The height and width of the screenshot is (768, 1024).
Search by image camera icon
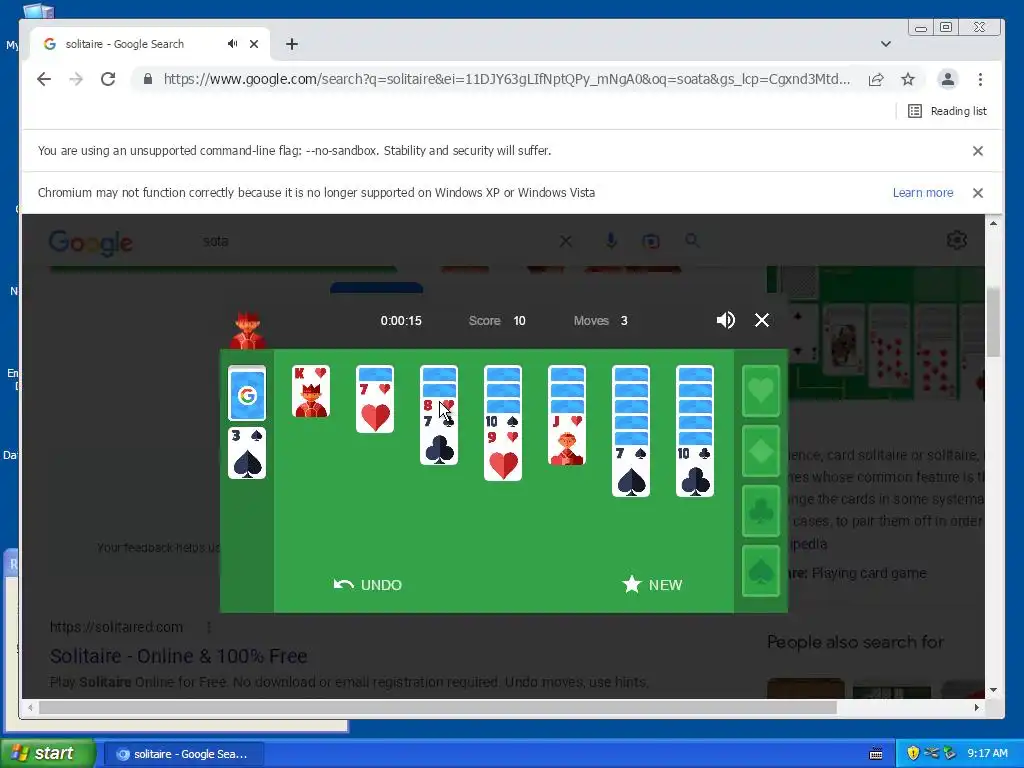click(650, 242)
